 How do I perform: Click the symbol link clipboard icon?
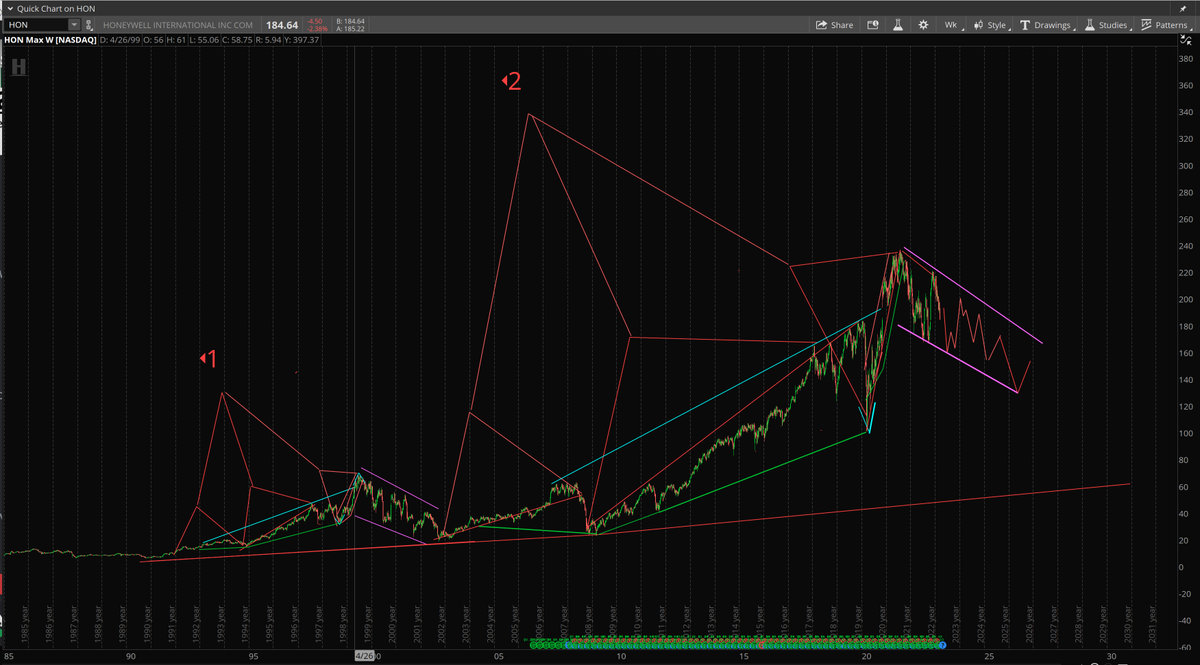coord(88,24)
